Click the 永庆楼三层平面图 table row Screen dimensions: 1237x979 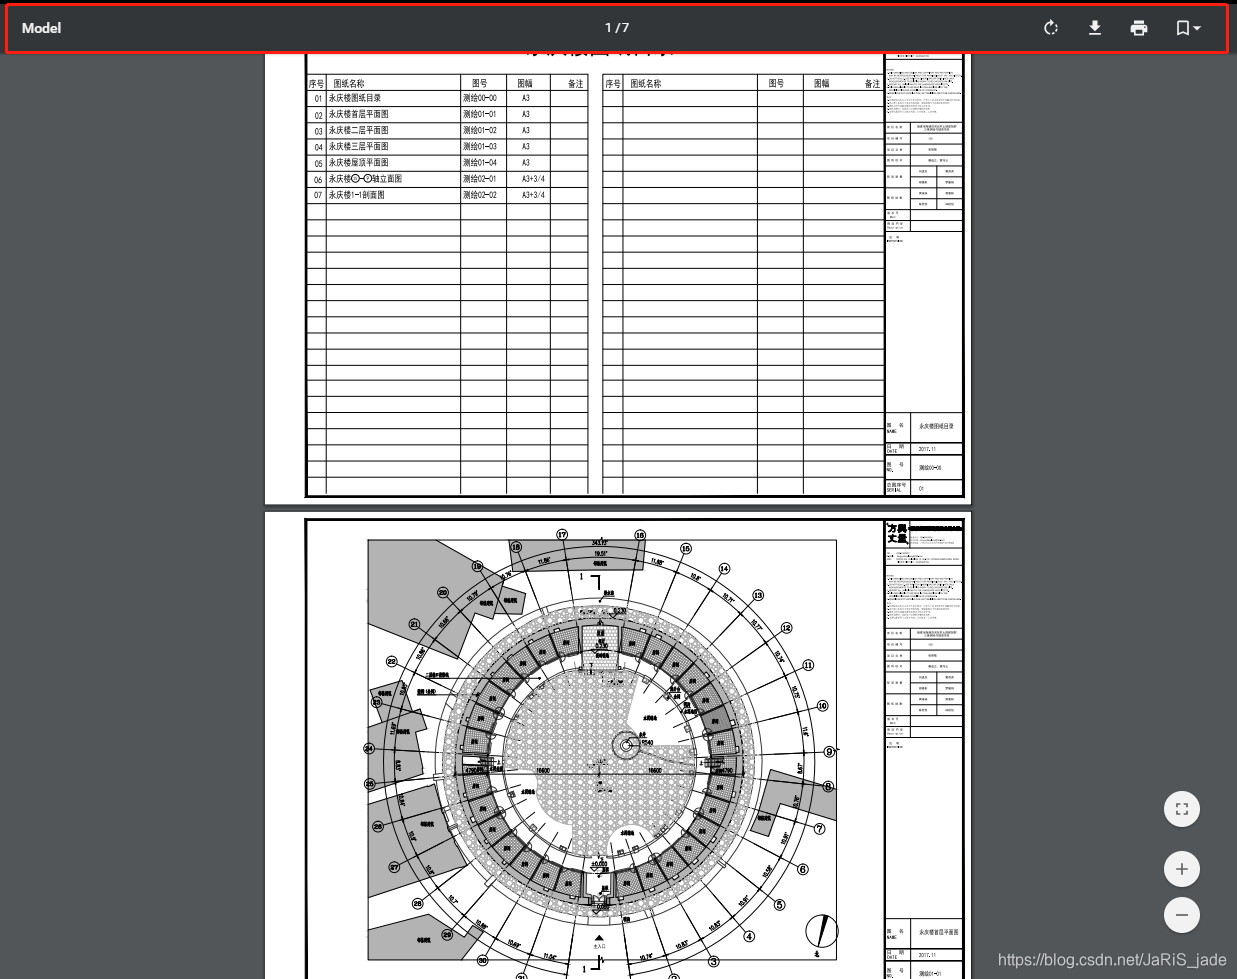point(446,146)
